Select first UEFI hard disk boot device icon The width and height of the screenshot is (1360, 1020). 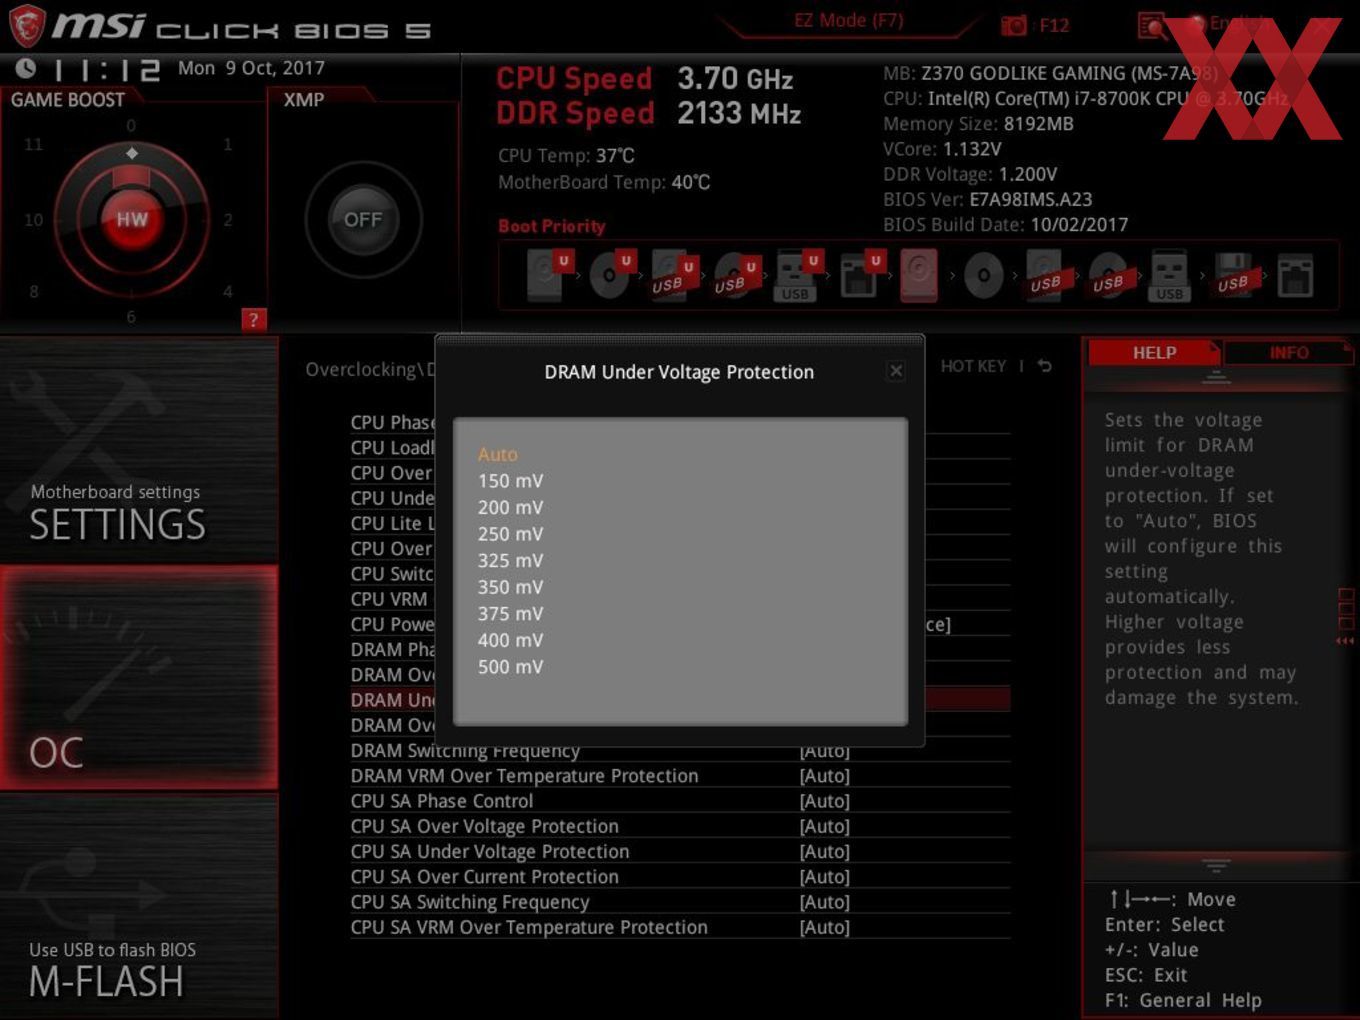pos(547,275)
